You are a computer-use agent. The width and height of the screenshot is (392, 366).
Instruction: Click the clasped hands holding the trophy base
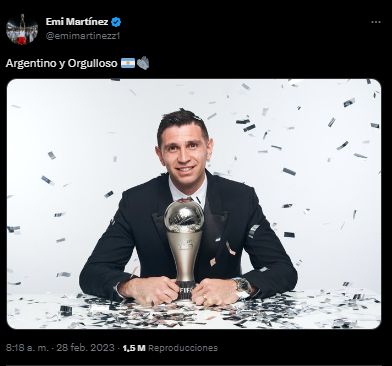click(184, 291)
